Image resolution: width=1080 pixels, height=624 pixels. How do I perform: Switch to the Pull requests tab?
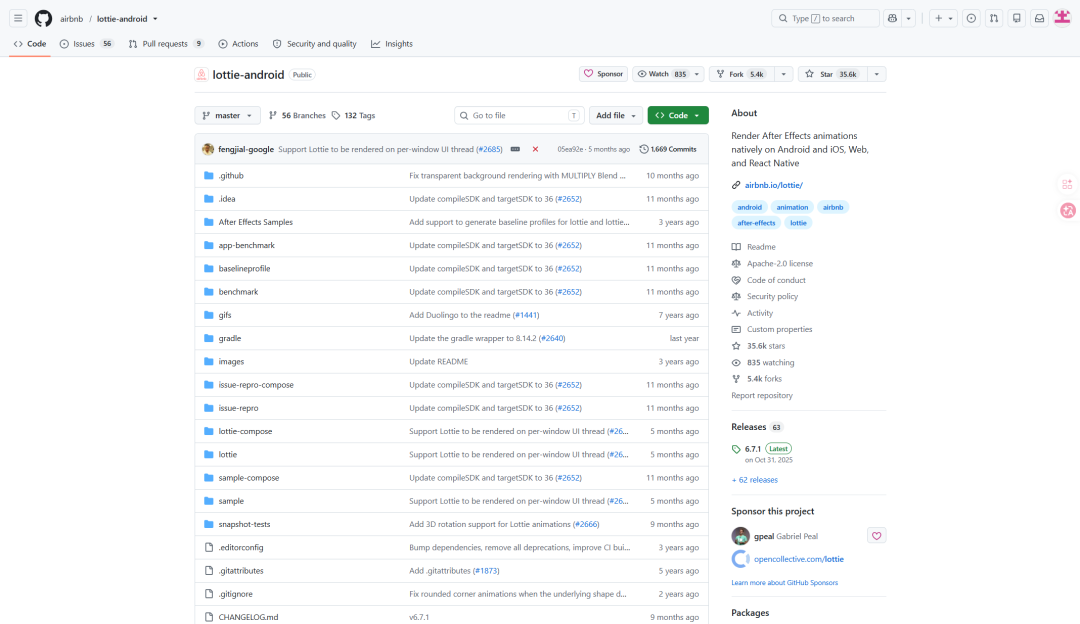pos(165,44)
